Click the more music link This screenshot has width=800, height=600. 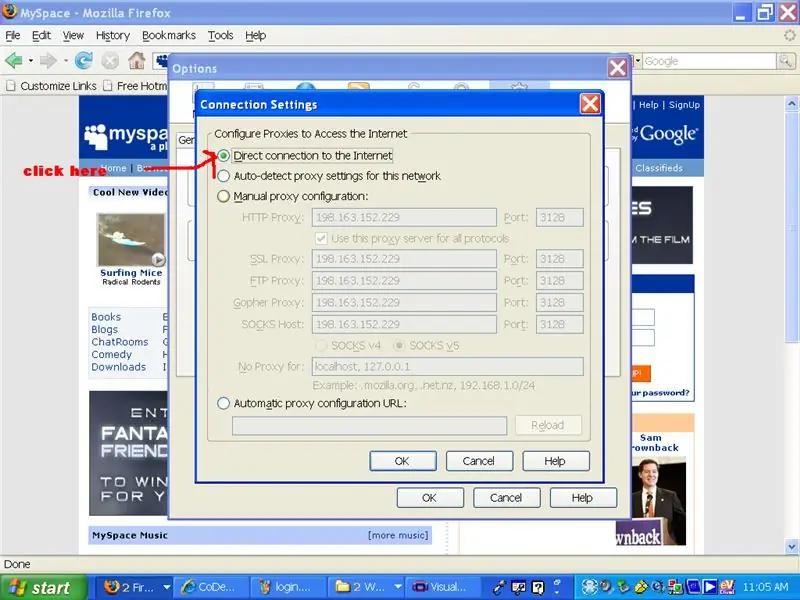coord(398,535)
